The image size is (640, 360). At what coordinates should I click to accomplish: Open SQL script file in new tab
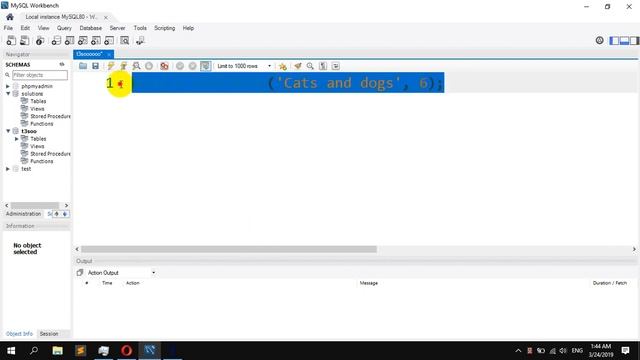point(24,40)
